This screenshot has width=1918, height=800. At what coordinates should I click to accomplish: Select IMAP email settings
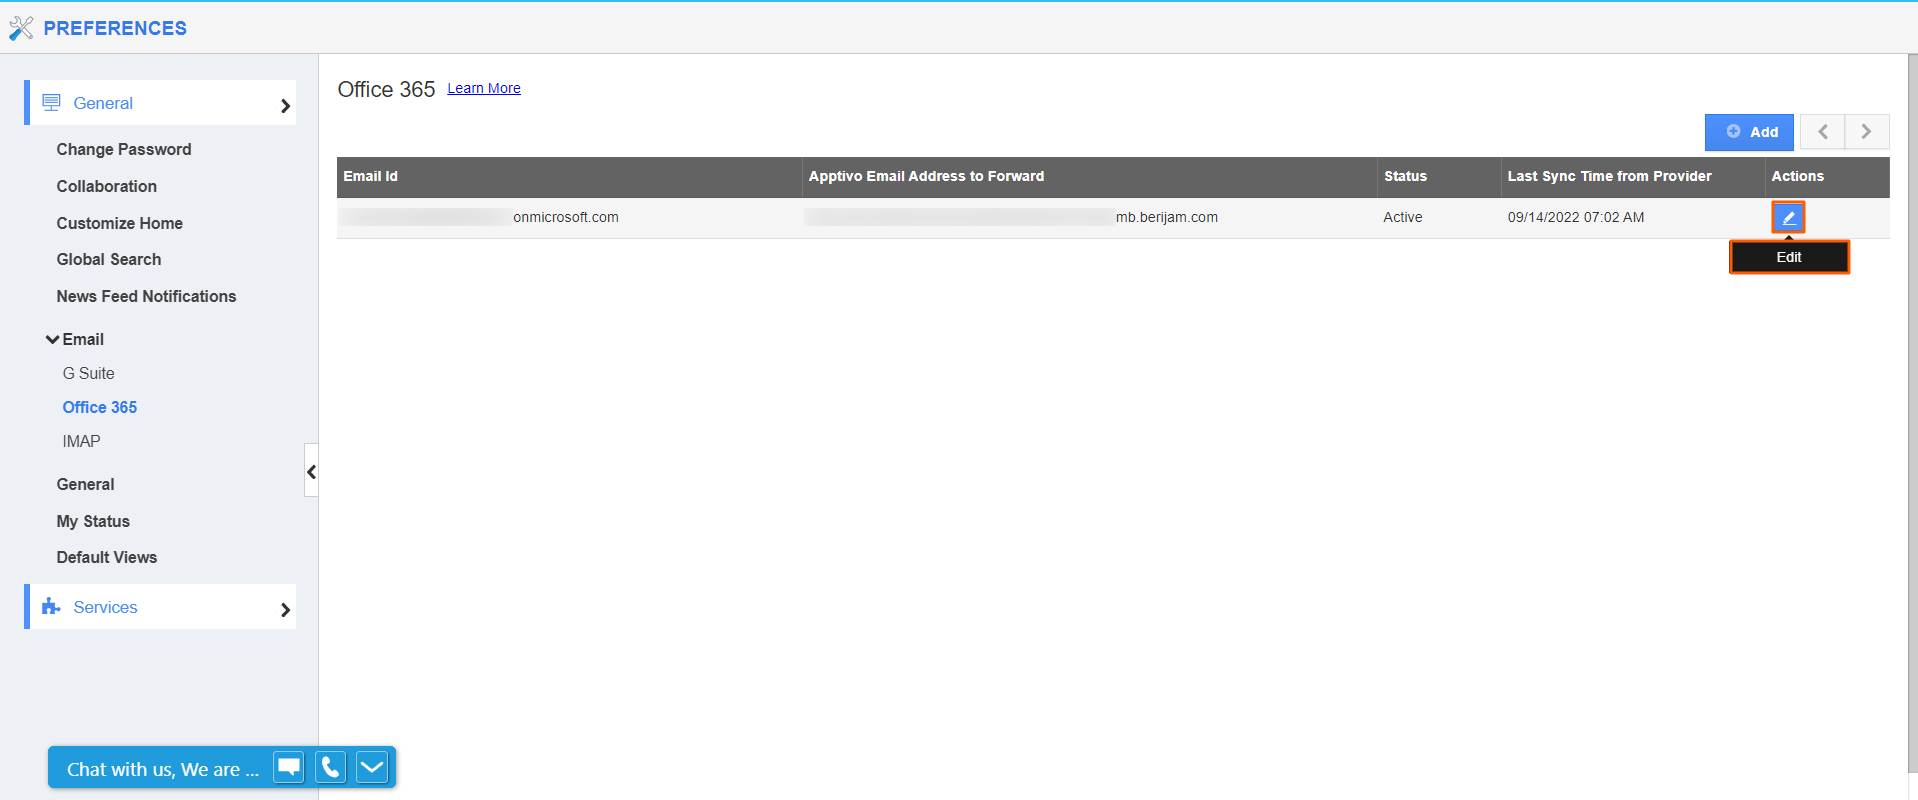82,441
